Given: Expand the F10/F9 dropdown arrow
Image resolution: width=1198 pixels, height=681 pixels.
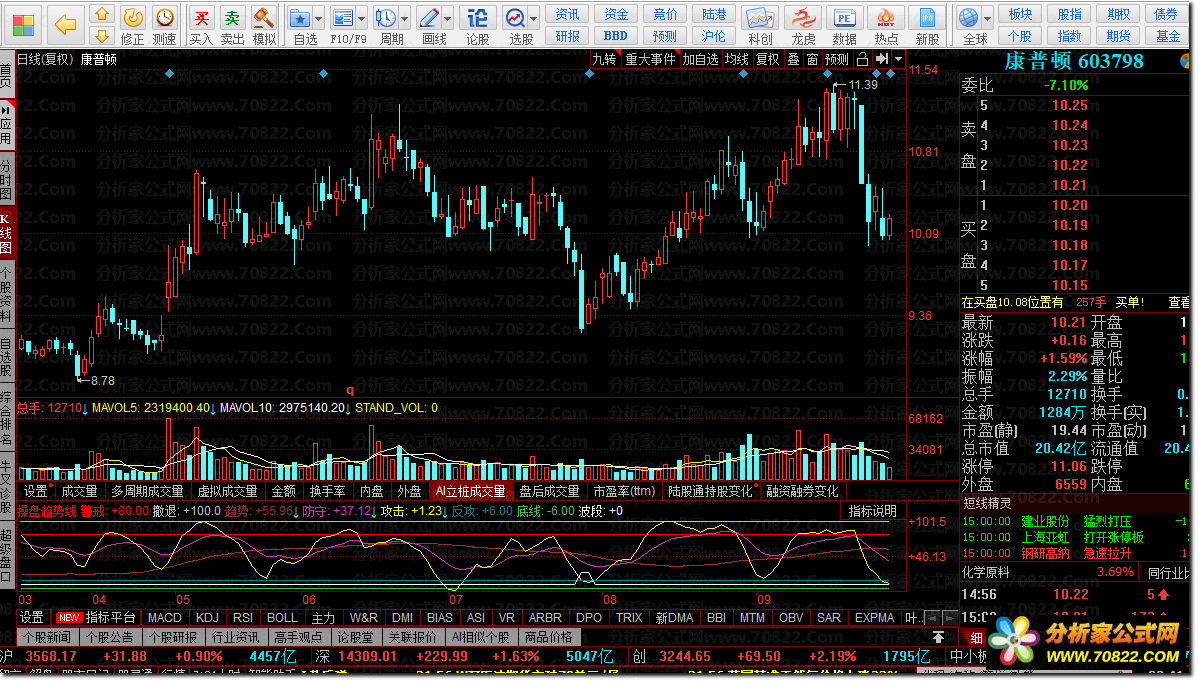Looking at the screenshot, I should tap(361, 18).
